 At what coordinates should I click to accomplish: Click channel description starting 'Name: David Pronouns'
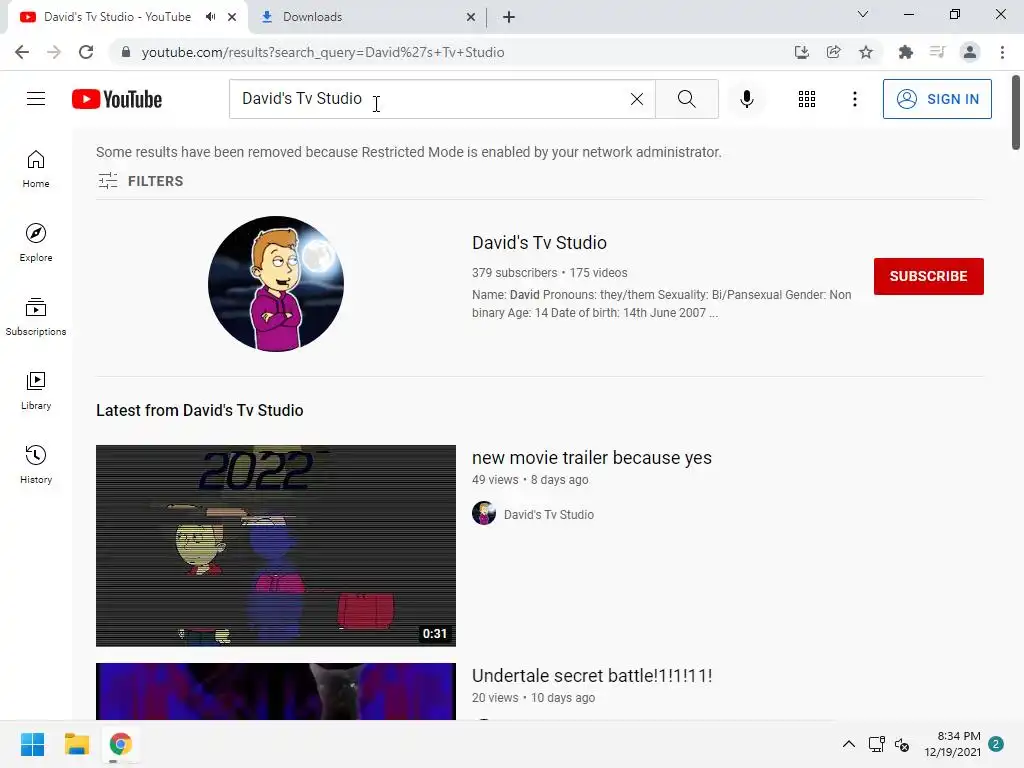[x=662, y=304]
